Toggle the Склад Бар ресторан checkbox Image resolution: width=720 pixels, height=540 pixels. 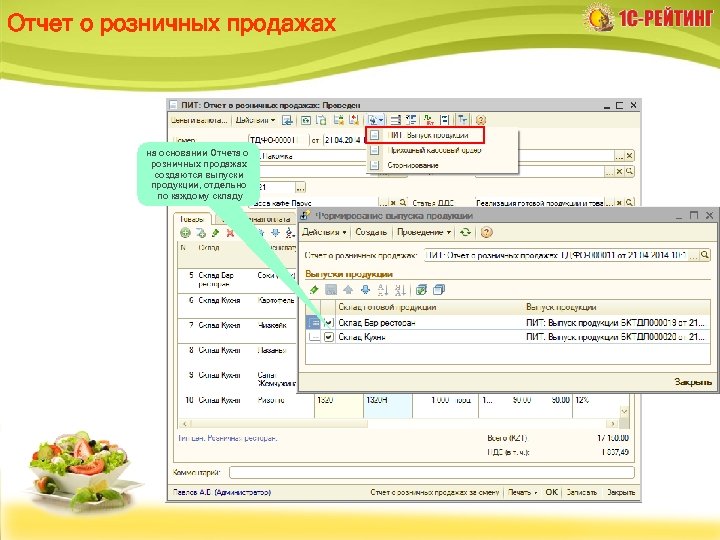[328, 323]
